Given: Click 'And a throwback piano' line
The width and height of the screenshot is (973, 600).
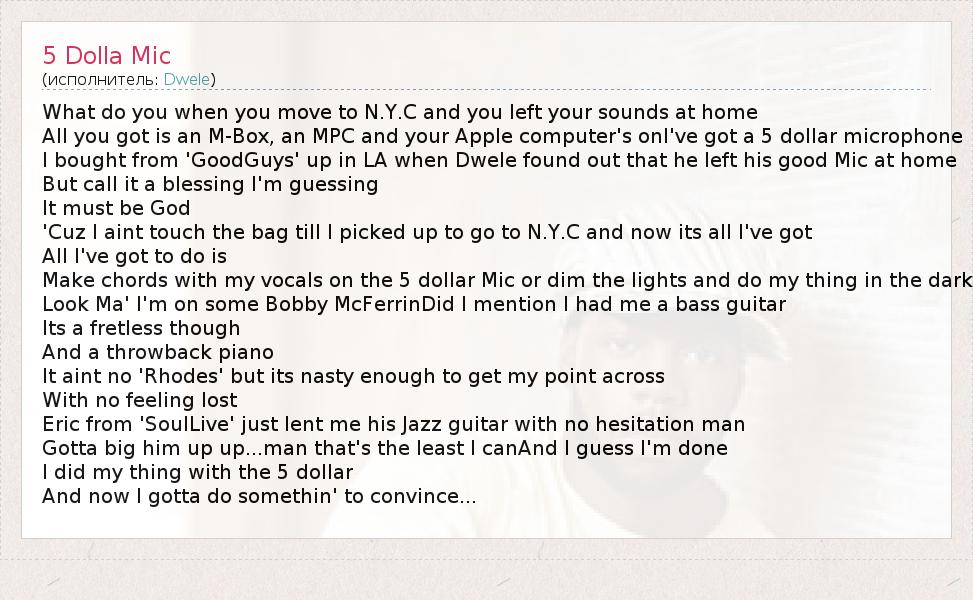Looking at the screenshot, I should point(158,352).
